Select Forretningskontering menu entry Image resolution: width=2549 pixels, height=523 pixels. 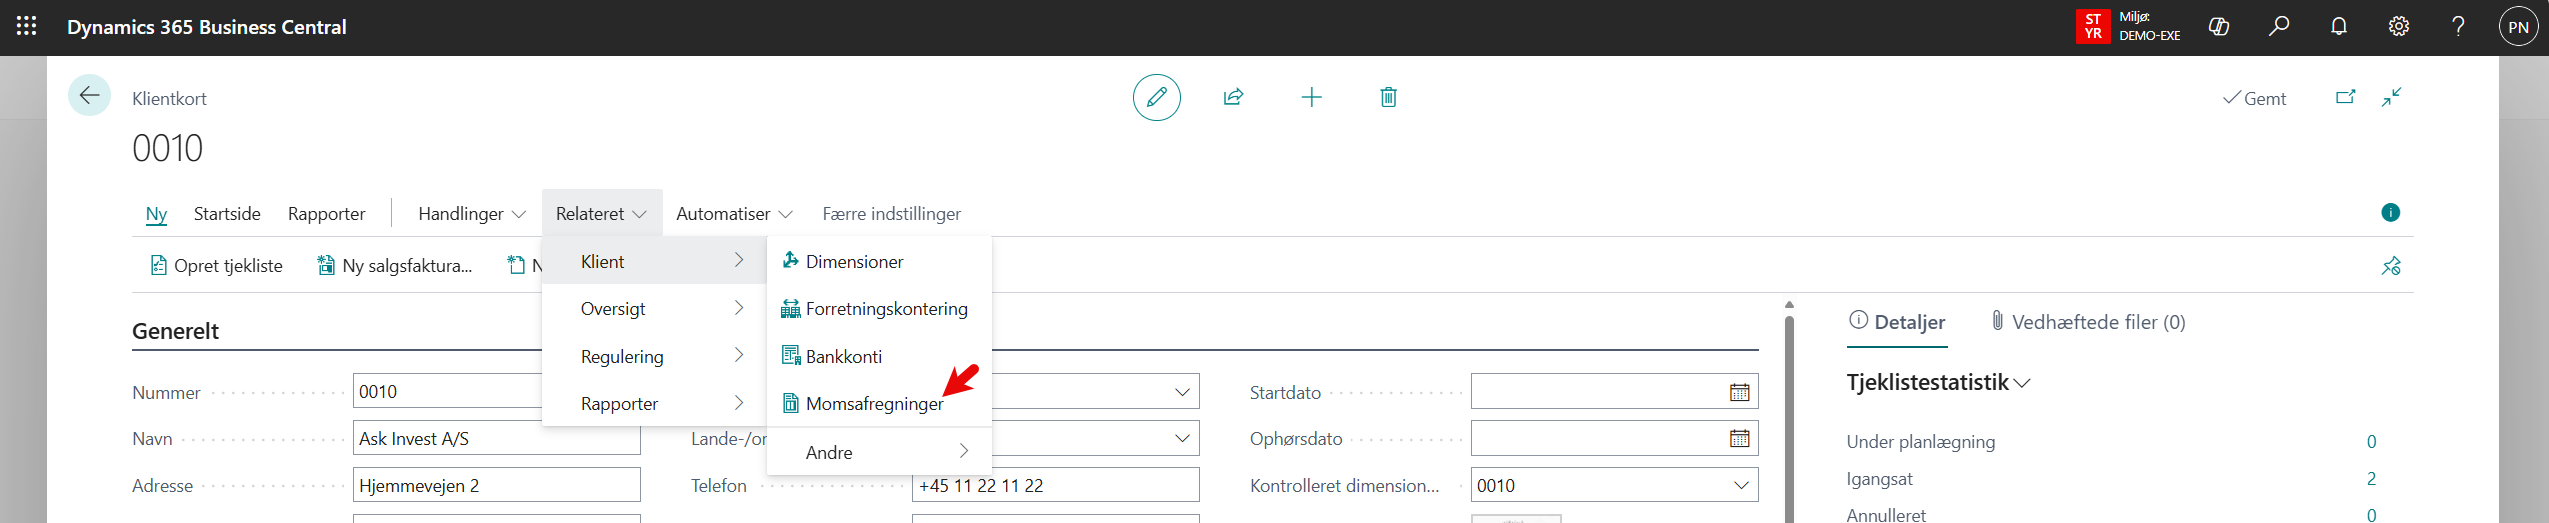tap(879, 309)
